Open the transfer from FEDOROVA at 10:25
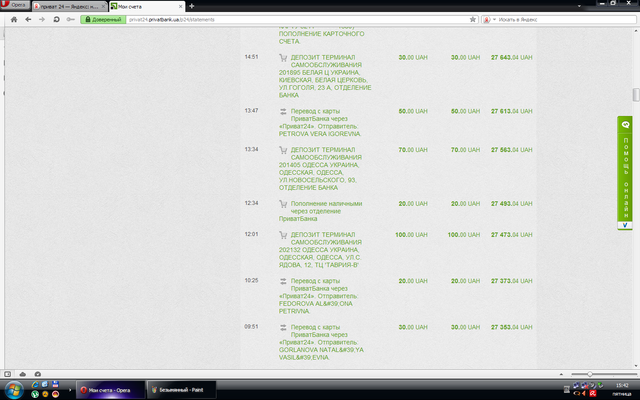The image size is (640, 400). 318,296
